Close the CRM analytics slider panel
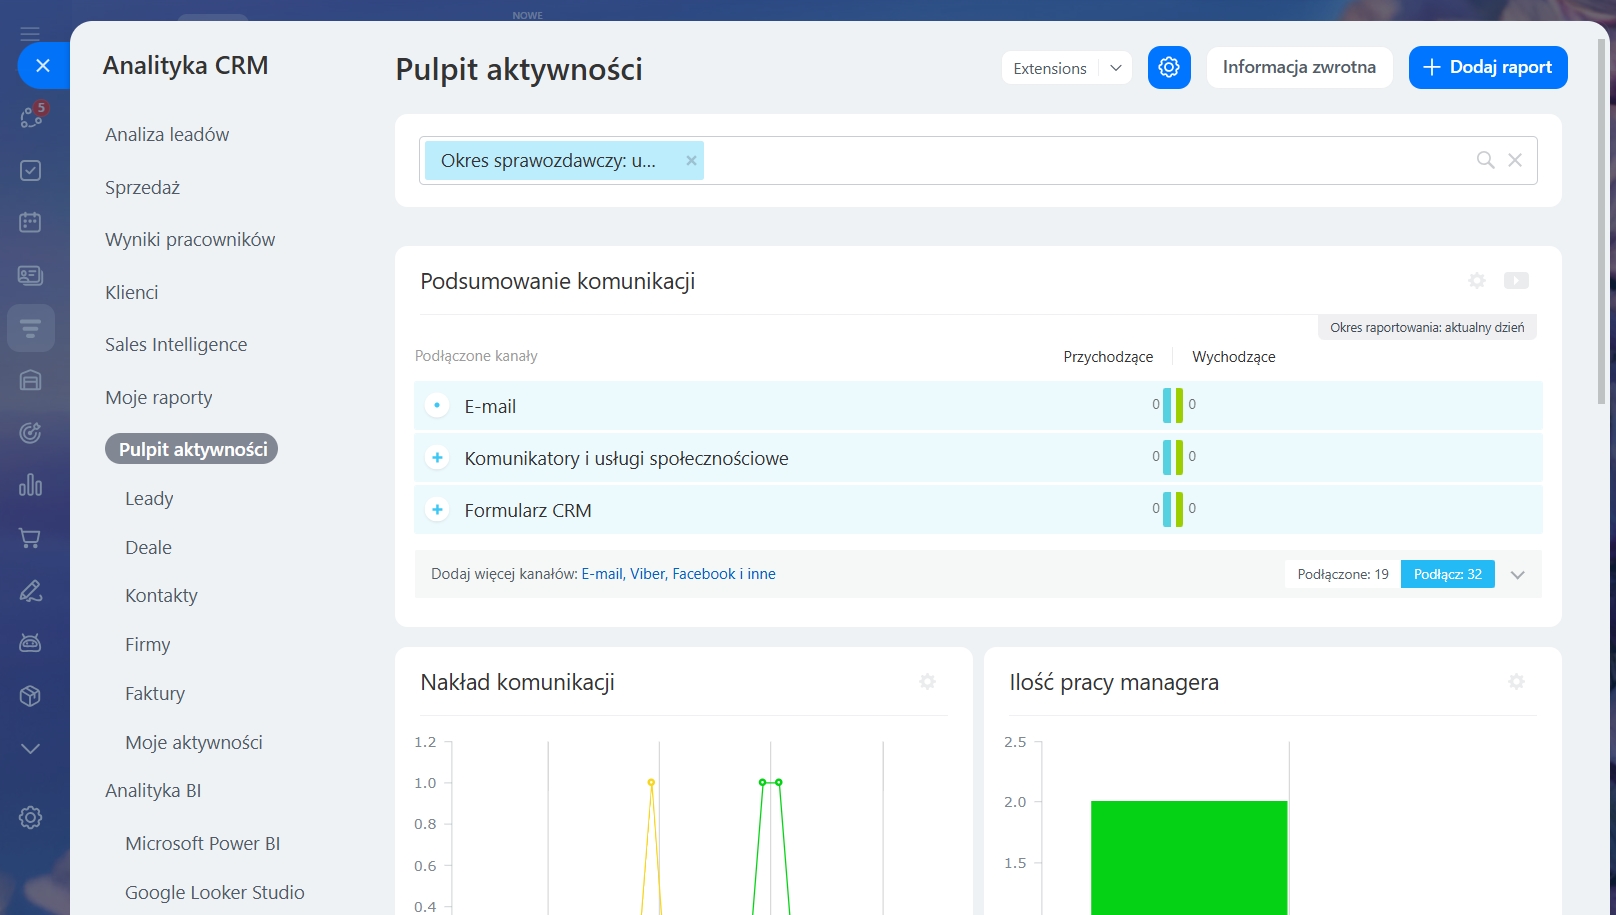 point(43,66)
